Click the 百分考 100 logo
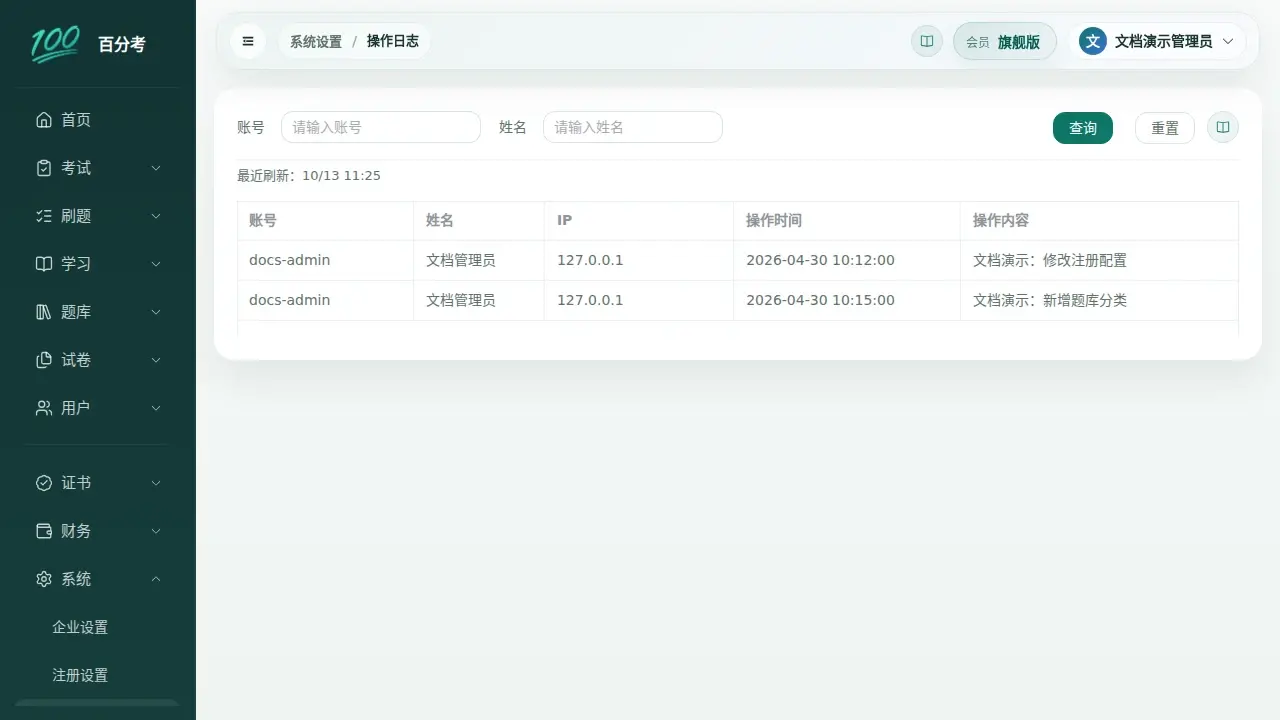This screenshot has width=1280, height=720. (55, 44)
